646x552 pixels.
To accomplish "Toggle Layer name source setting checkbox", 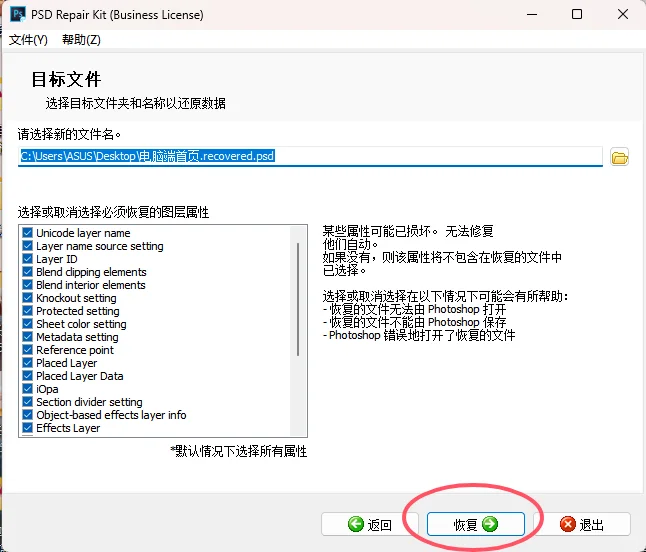I will [28, 246].
